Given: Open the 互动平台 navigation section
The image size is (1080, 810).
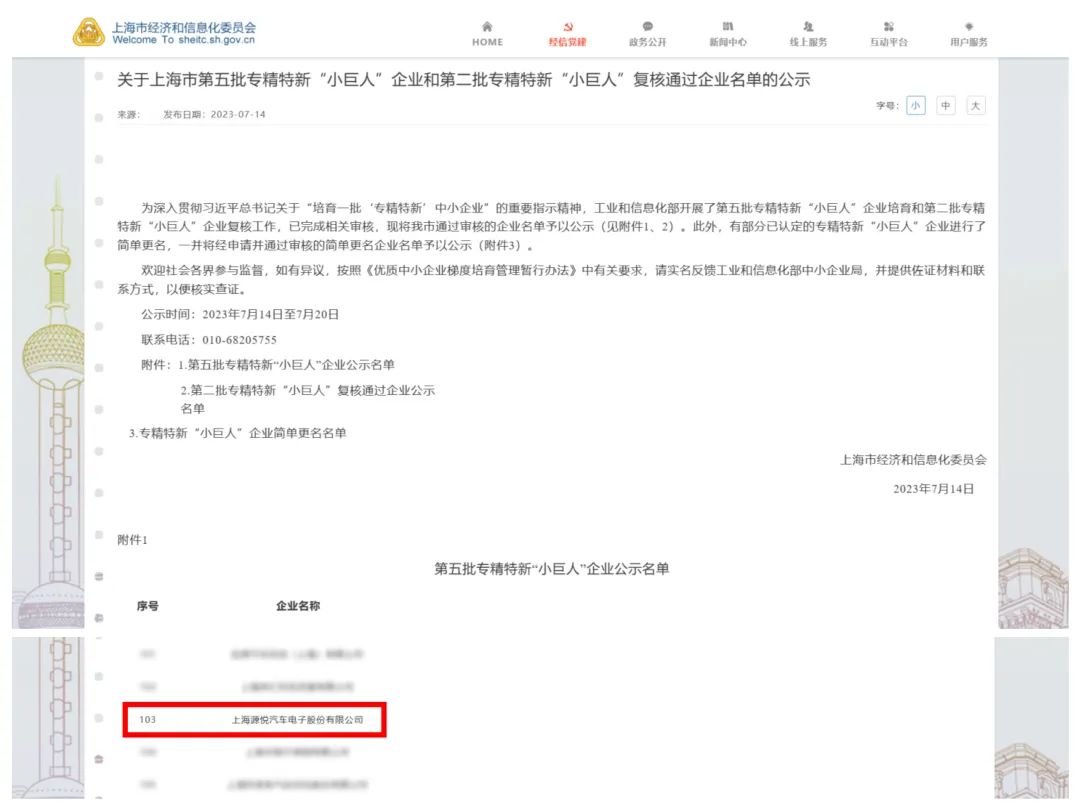Looking at the screenshot, I should pos(889,34).
